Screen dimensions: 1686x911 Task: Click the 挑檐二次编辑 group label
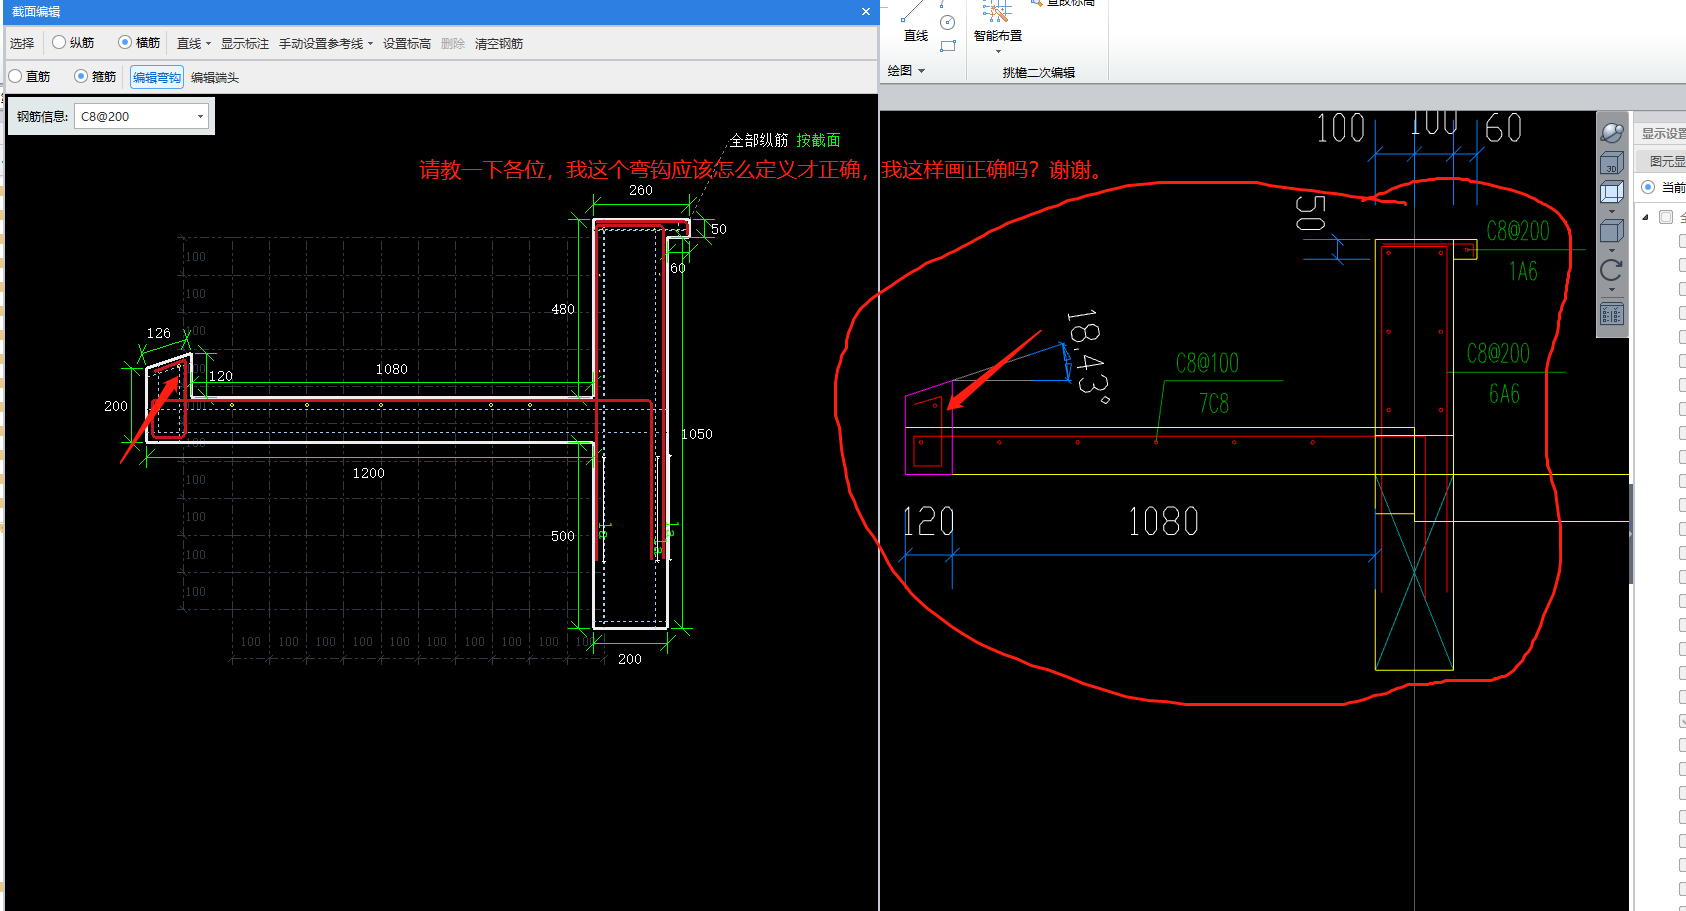click(x=1039, y=72)
